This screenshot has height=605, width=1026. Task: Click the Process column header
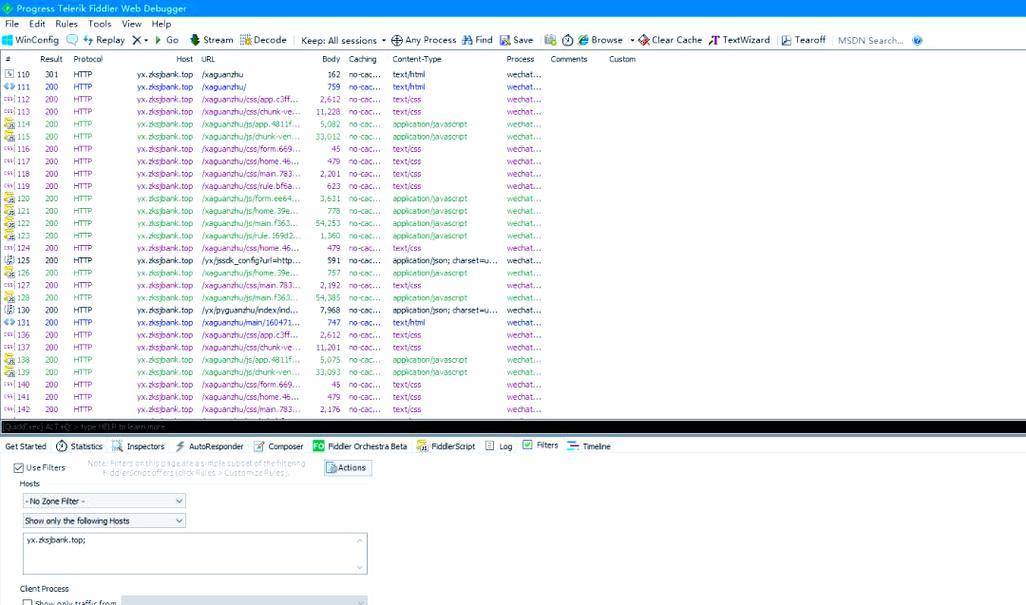point(520,59)
